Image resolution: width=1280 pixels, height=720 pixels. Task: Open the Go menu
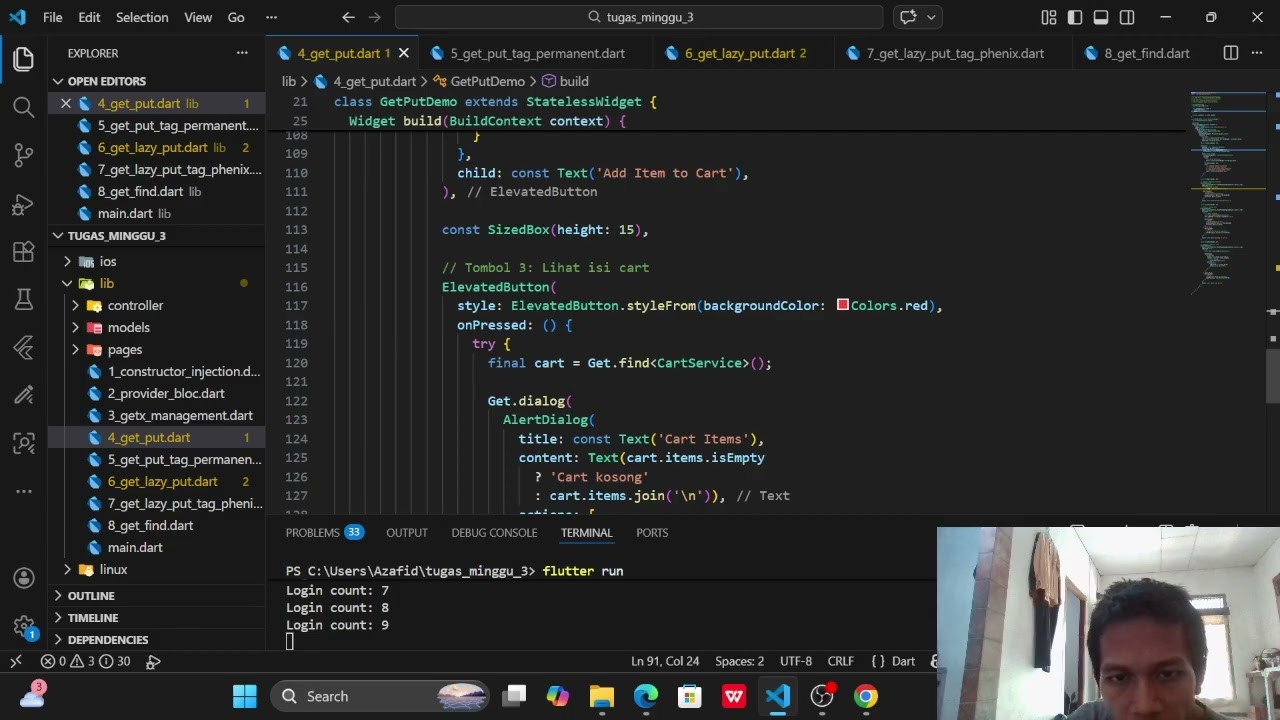(236, 17)
